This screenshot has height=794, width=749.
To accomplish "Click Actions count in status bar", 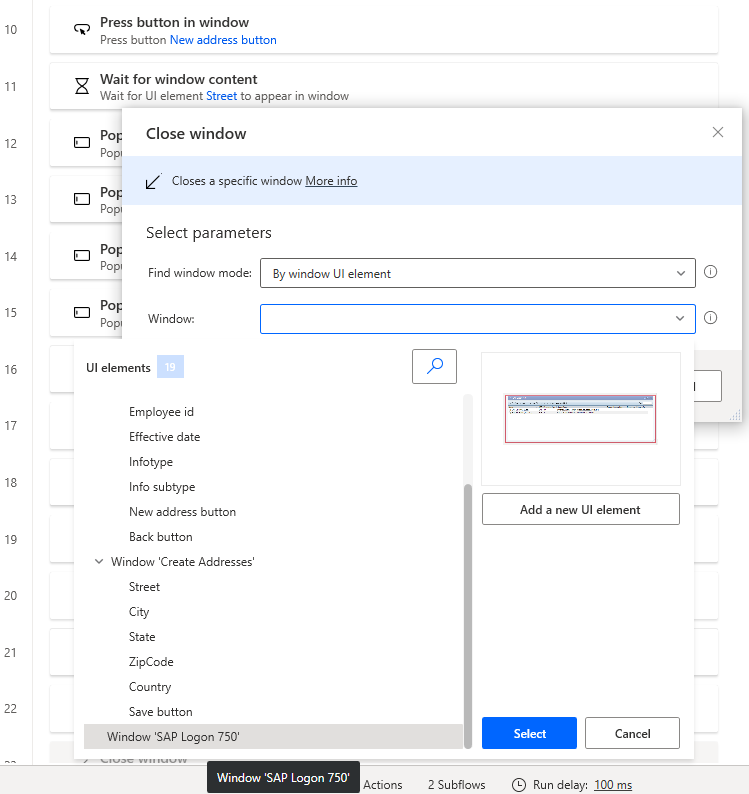I will coord(382,785).
